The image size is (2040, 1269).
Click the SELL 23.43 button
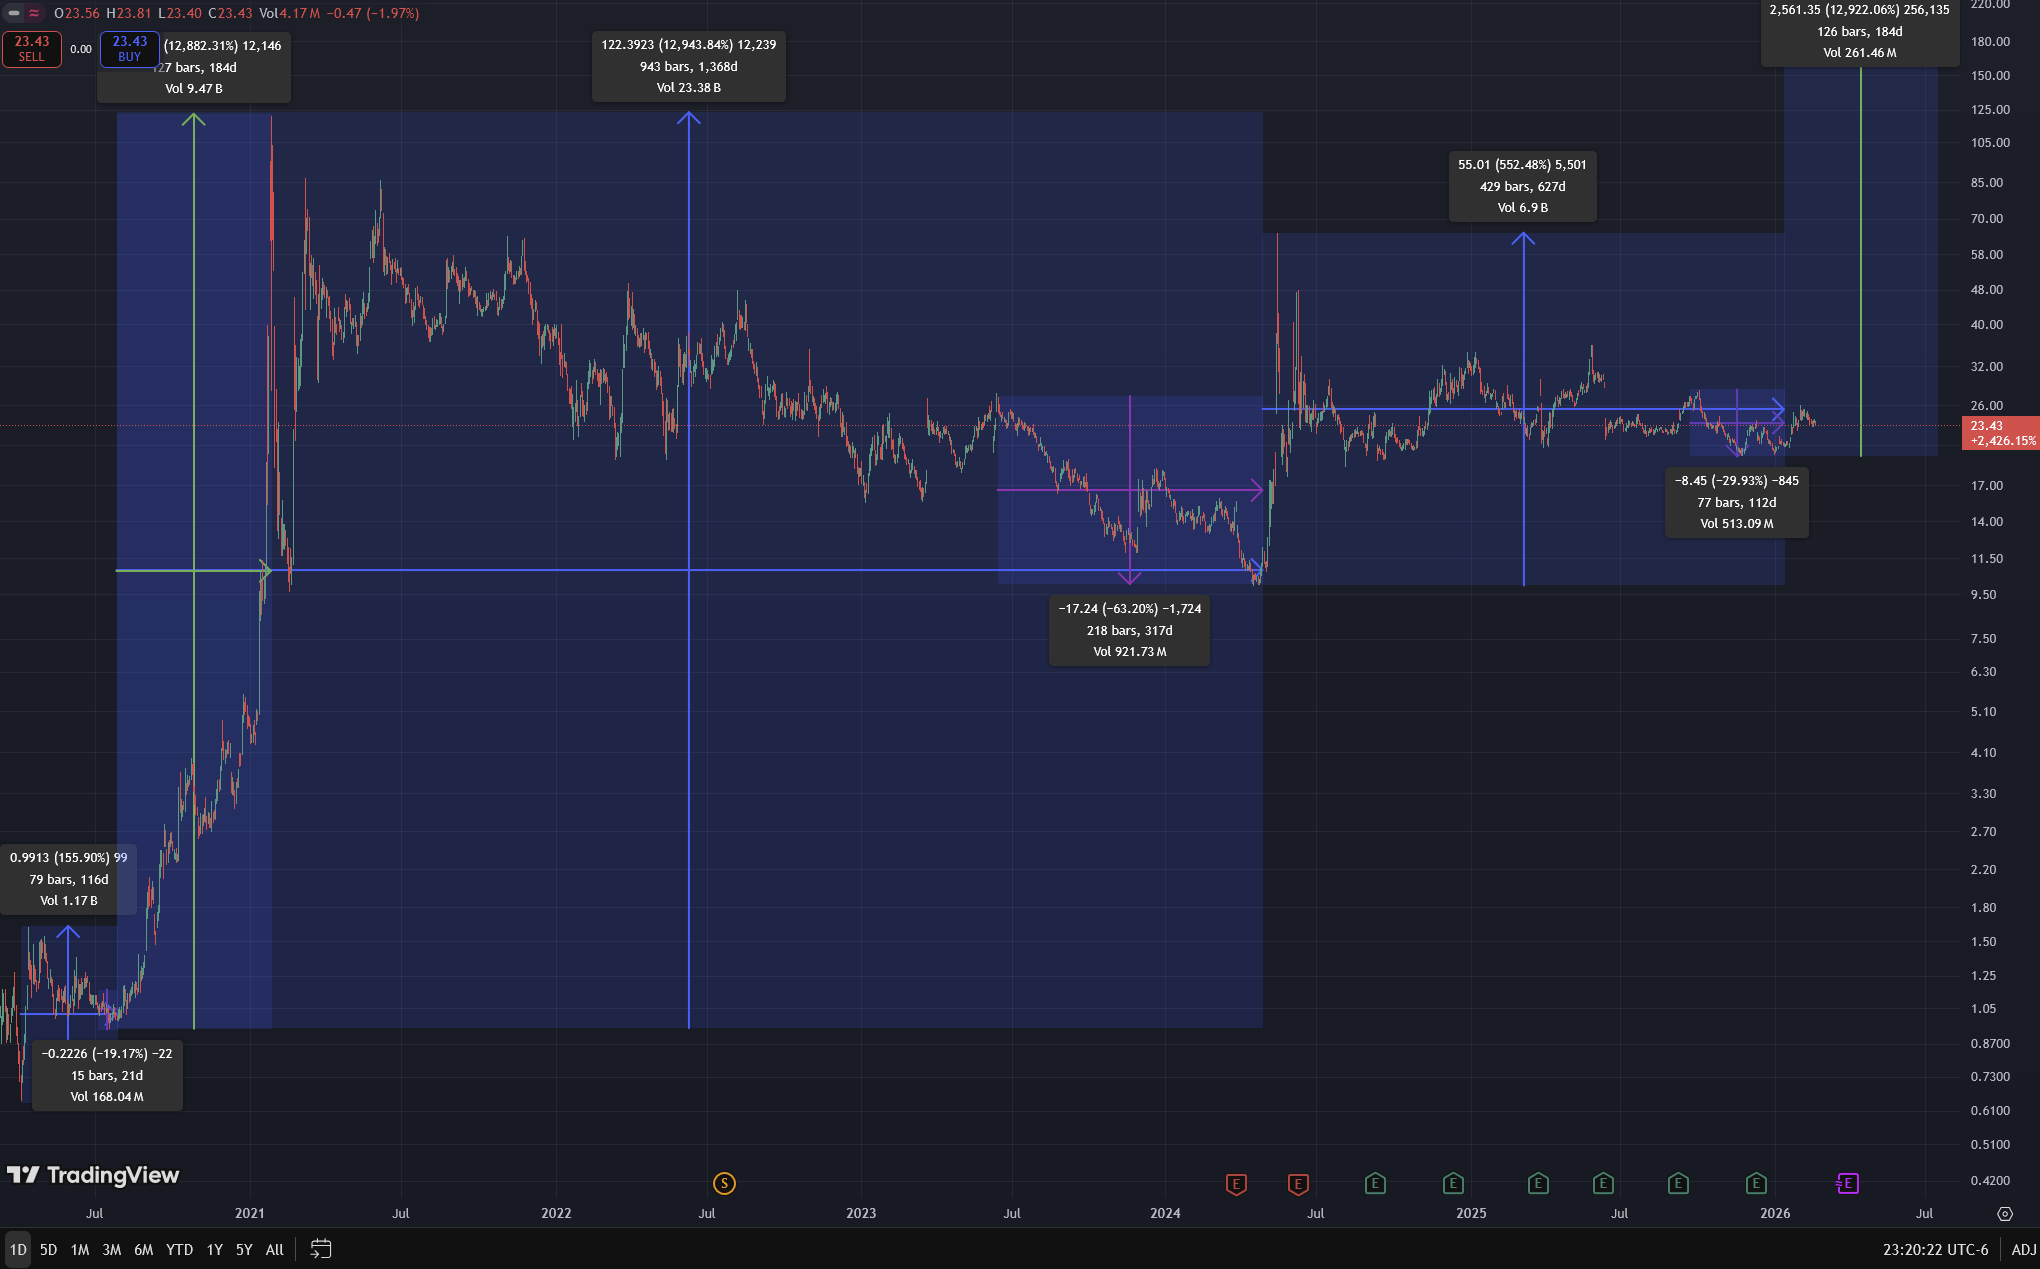click(x=31, y=49)
